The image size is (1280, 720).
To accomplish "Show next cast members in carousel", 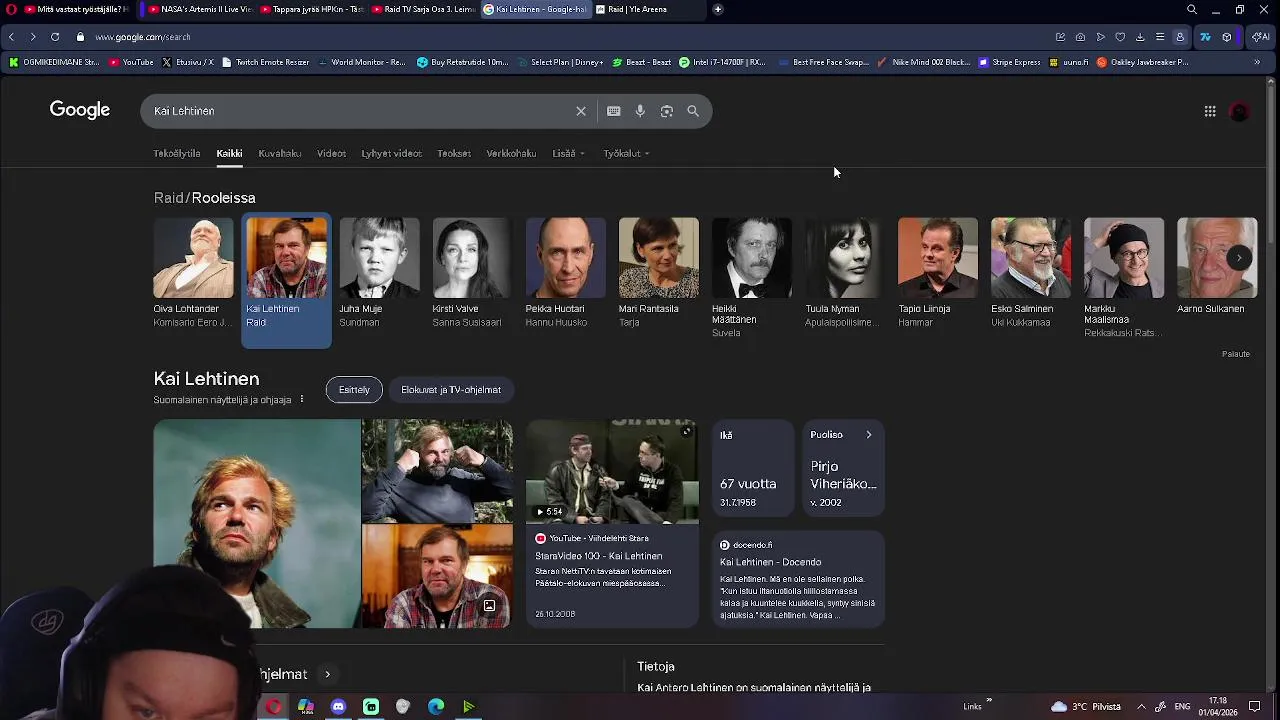I will point(1239,258).
